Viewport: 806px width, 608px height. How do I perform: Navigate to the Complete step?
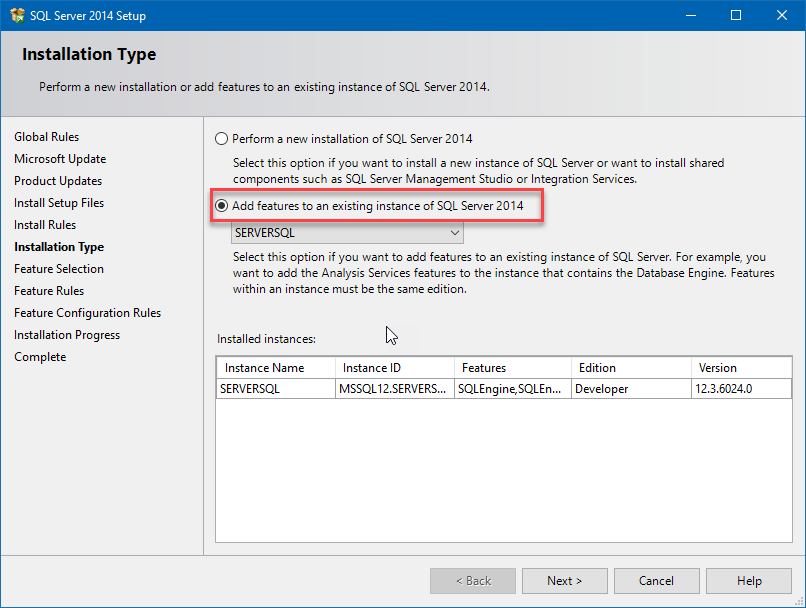pyautogui.click(x=40, y=356)
